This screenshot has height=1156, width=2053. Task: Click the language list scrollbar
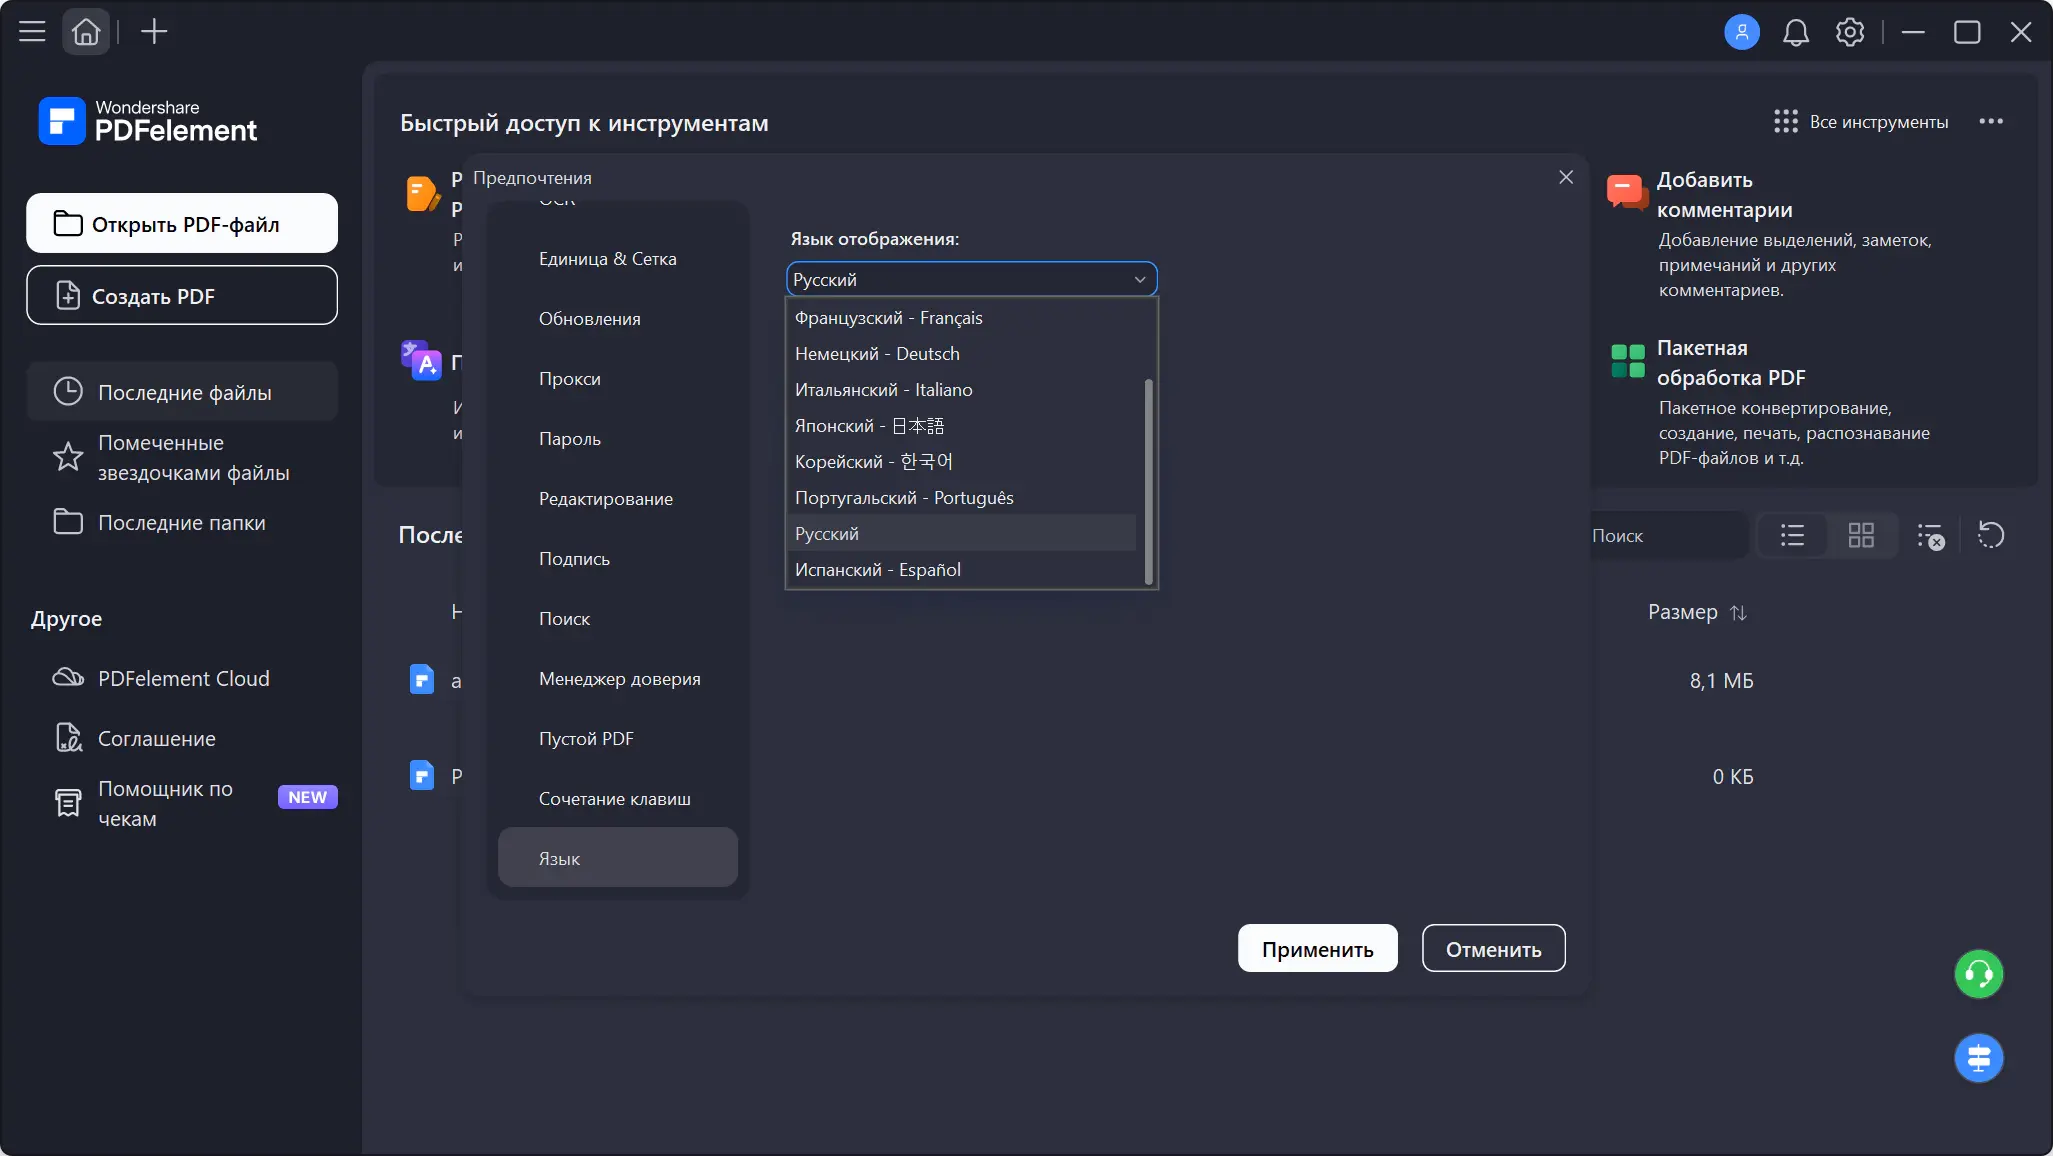coord(1148,480)
